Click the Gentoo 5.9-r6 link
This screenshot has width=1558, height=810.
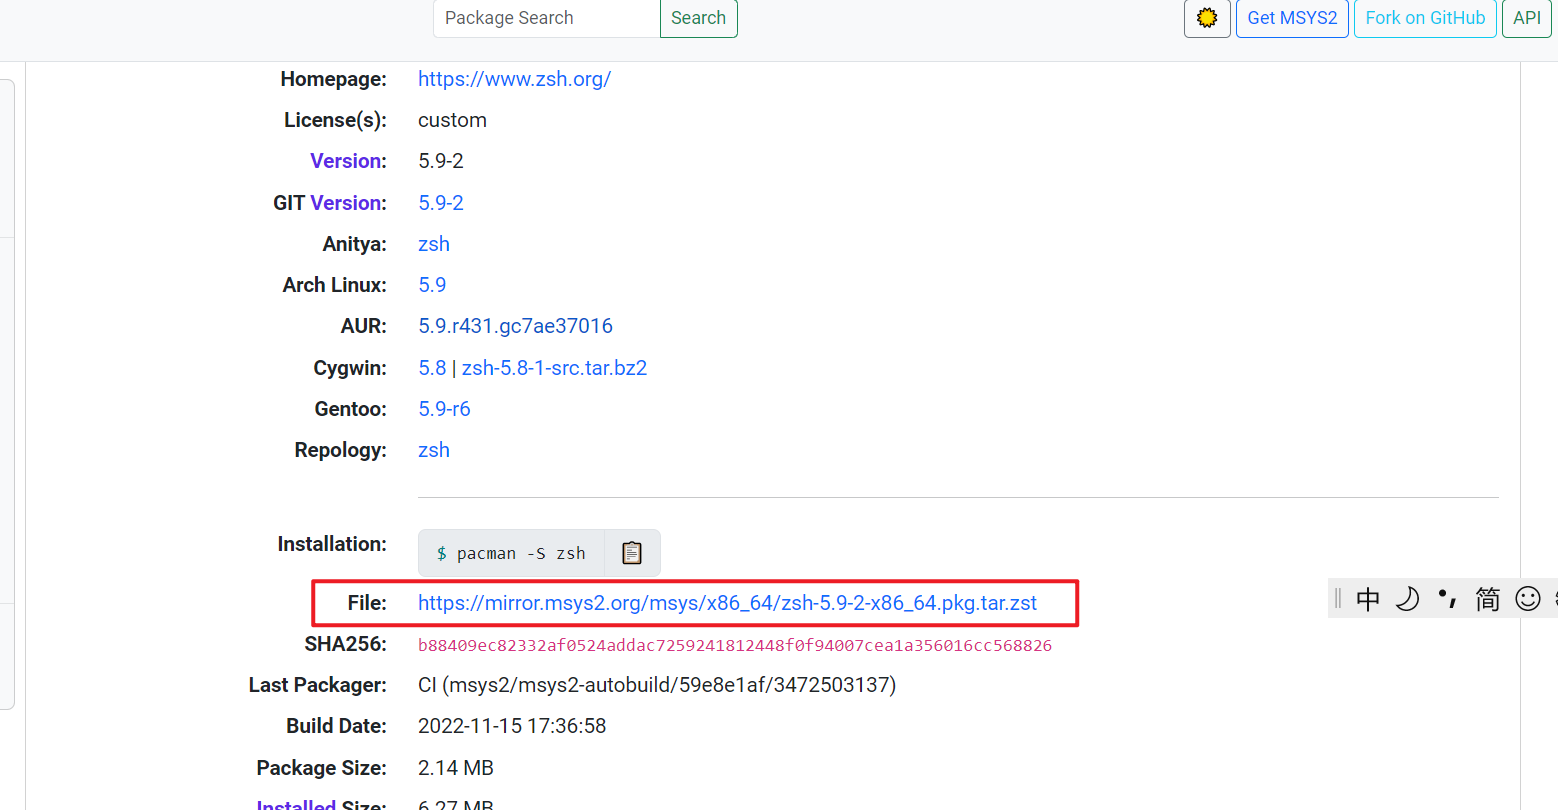point(444,409)
